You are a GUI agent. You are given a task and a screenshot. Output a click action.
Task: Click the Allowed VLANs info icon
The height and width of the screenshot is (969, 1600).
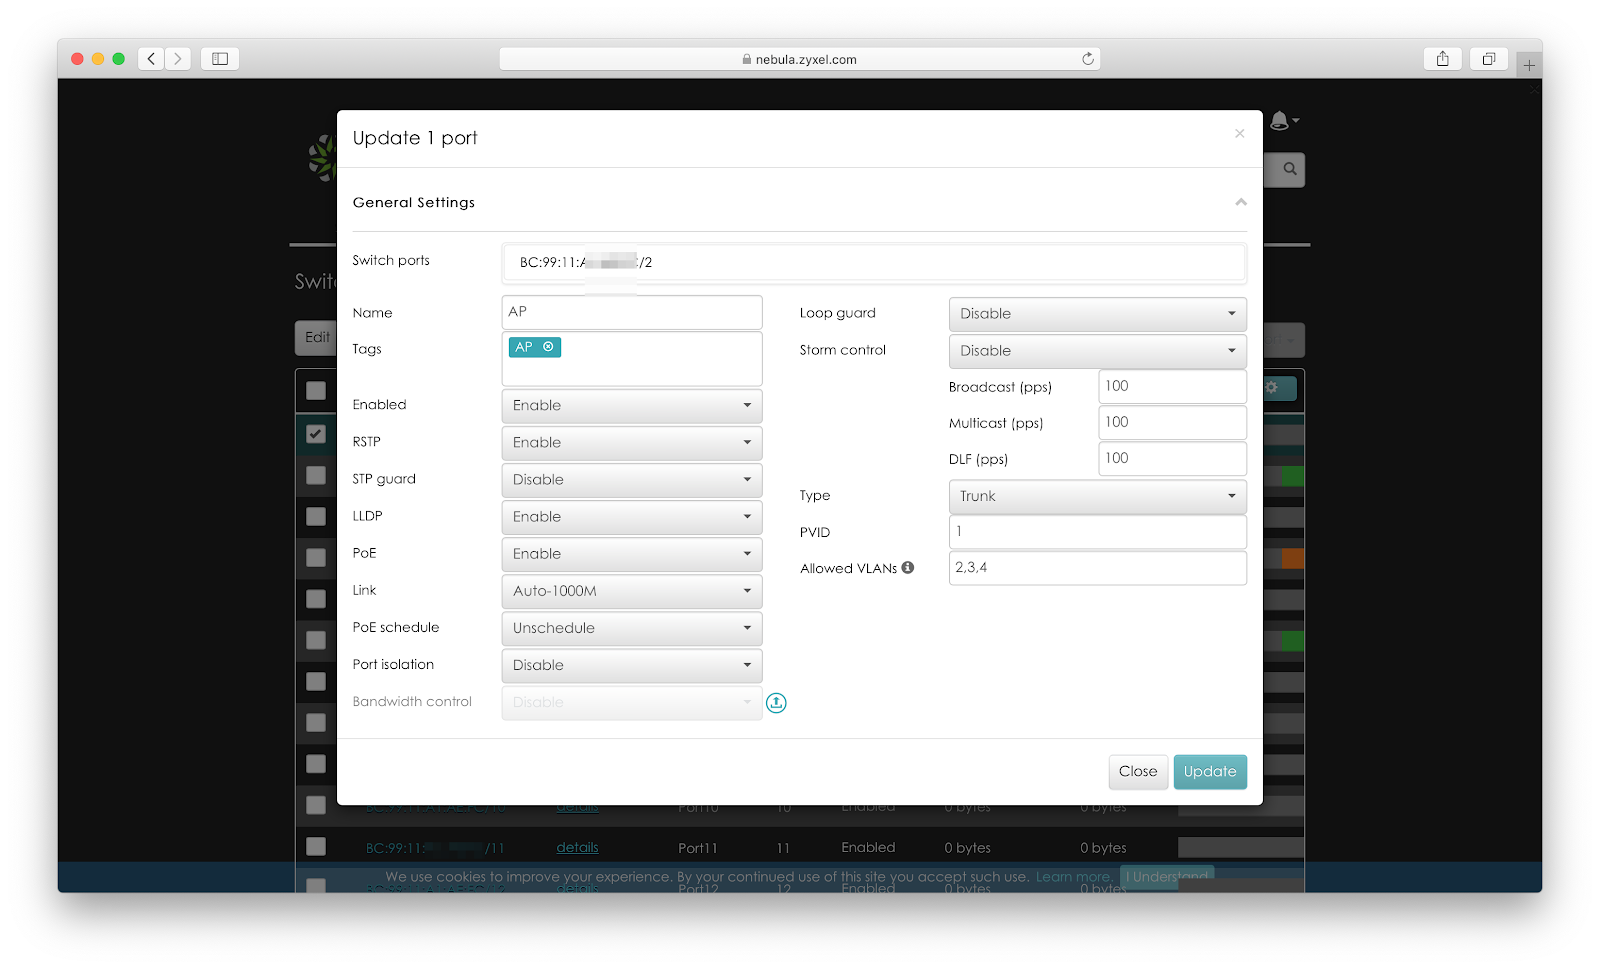click(x=908, y=567)
